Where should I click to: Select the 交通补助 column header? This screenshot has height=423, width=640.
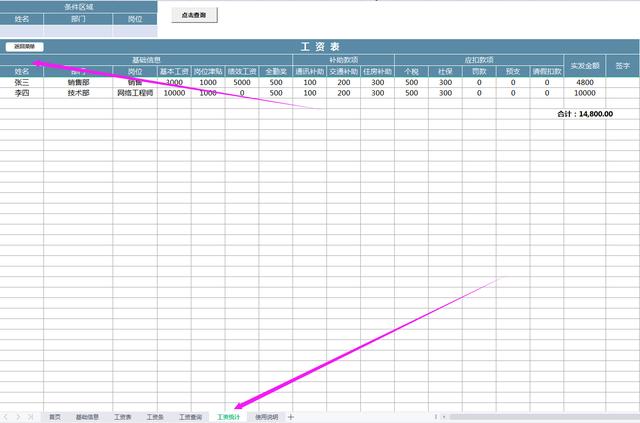(x=343, y=71)
